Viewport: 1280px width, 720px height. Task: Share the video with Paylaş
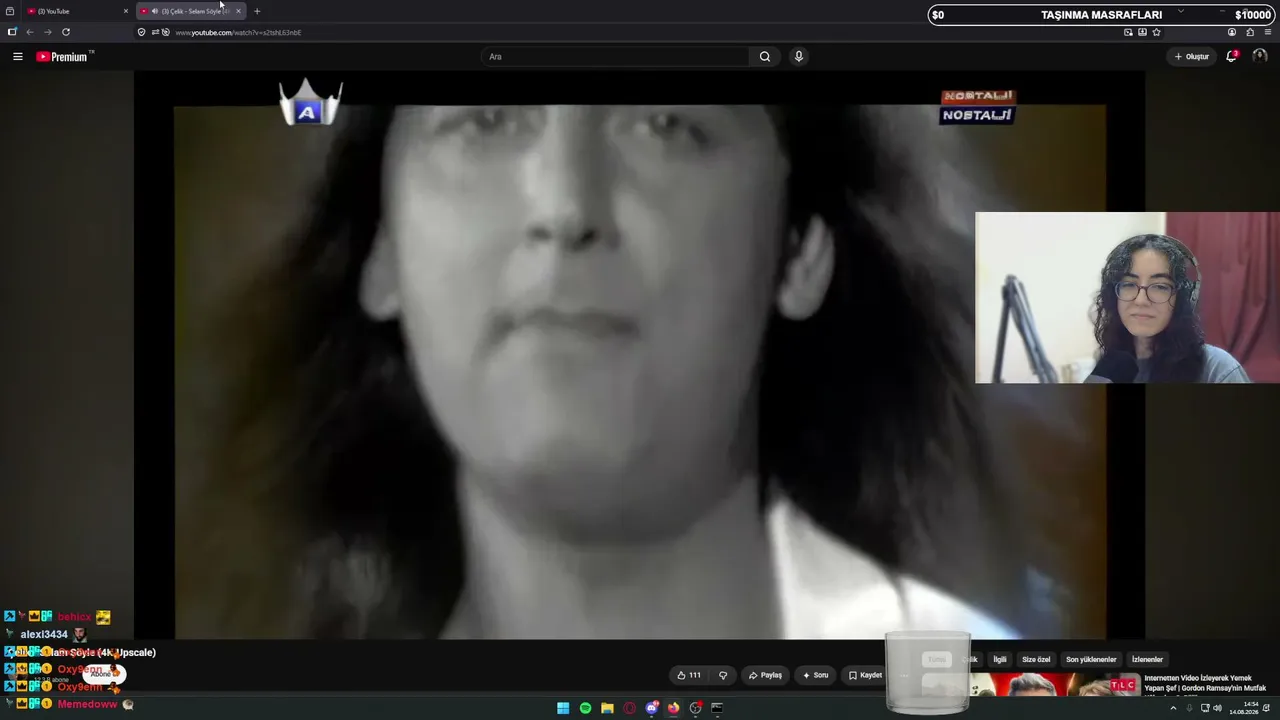click(x=765, y=675)
